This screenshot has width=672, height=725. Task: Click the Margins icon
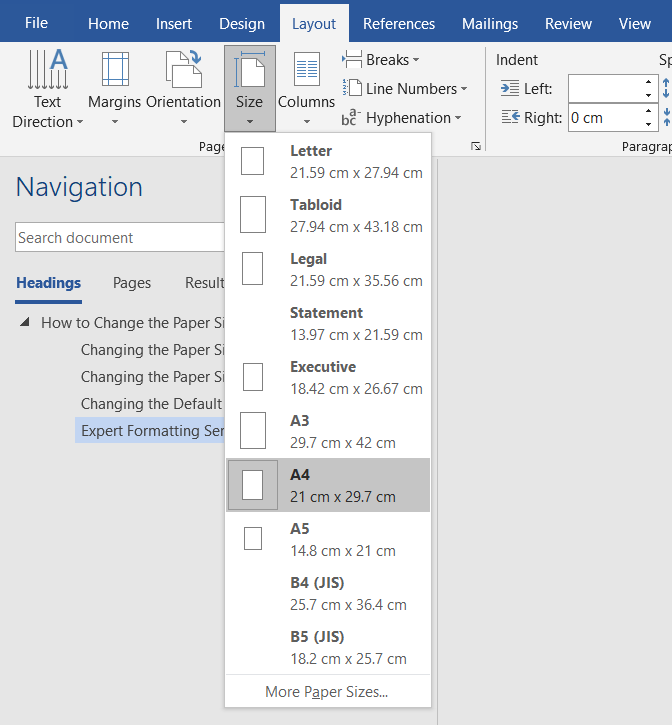coord(114,90)
